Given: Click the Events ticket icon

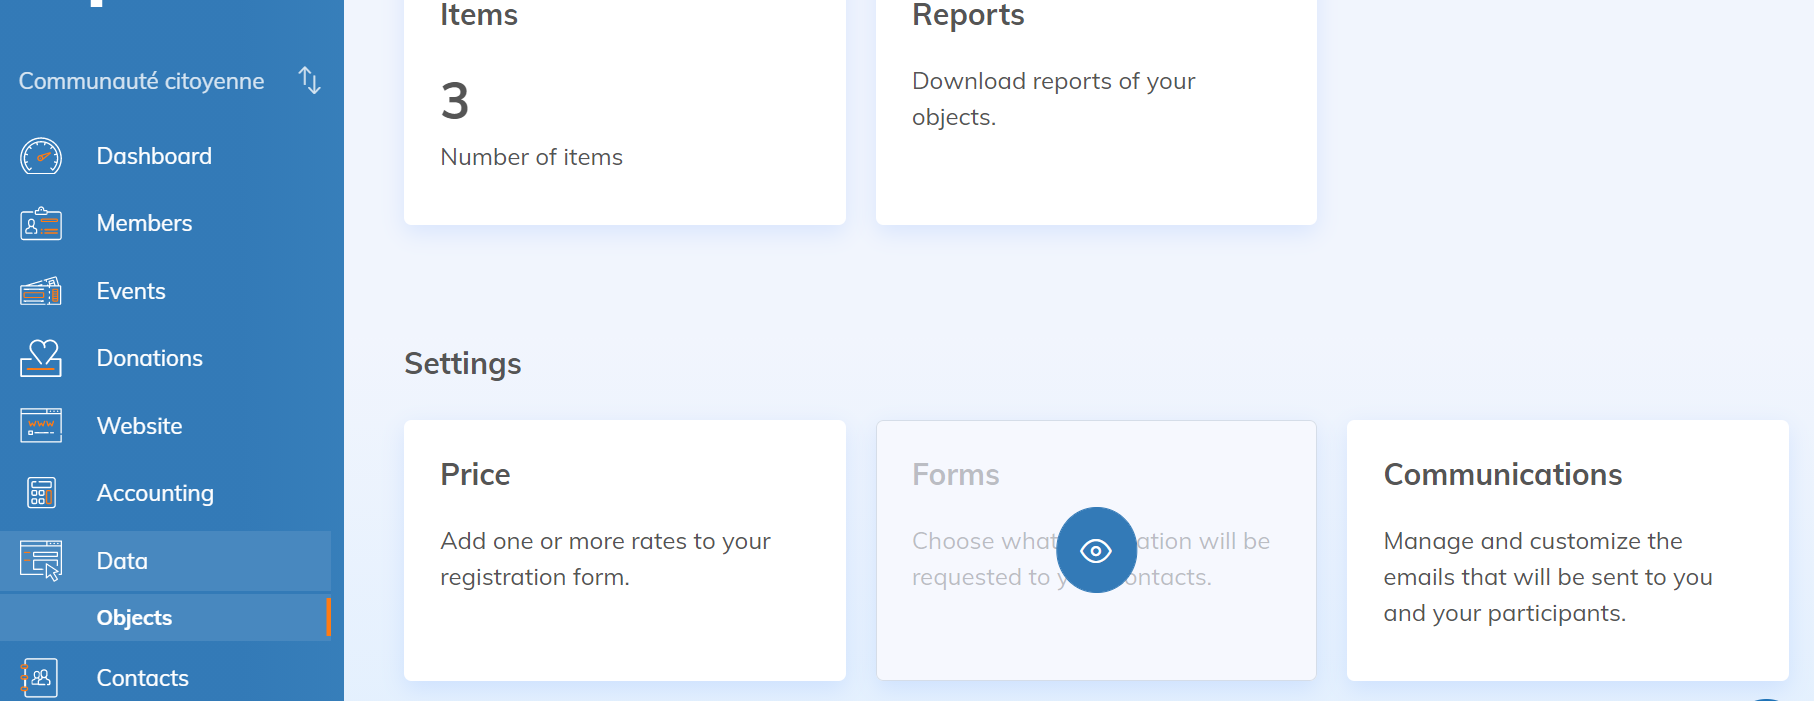Looking at the screenshot, I should pos(41,291).
